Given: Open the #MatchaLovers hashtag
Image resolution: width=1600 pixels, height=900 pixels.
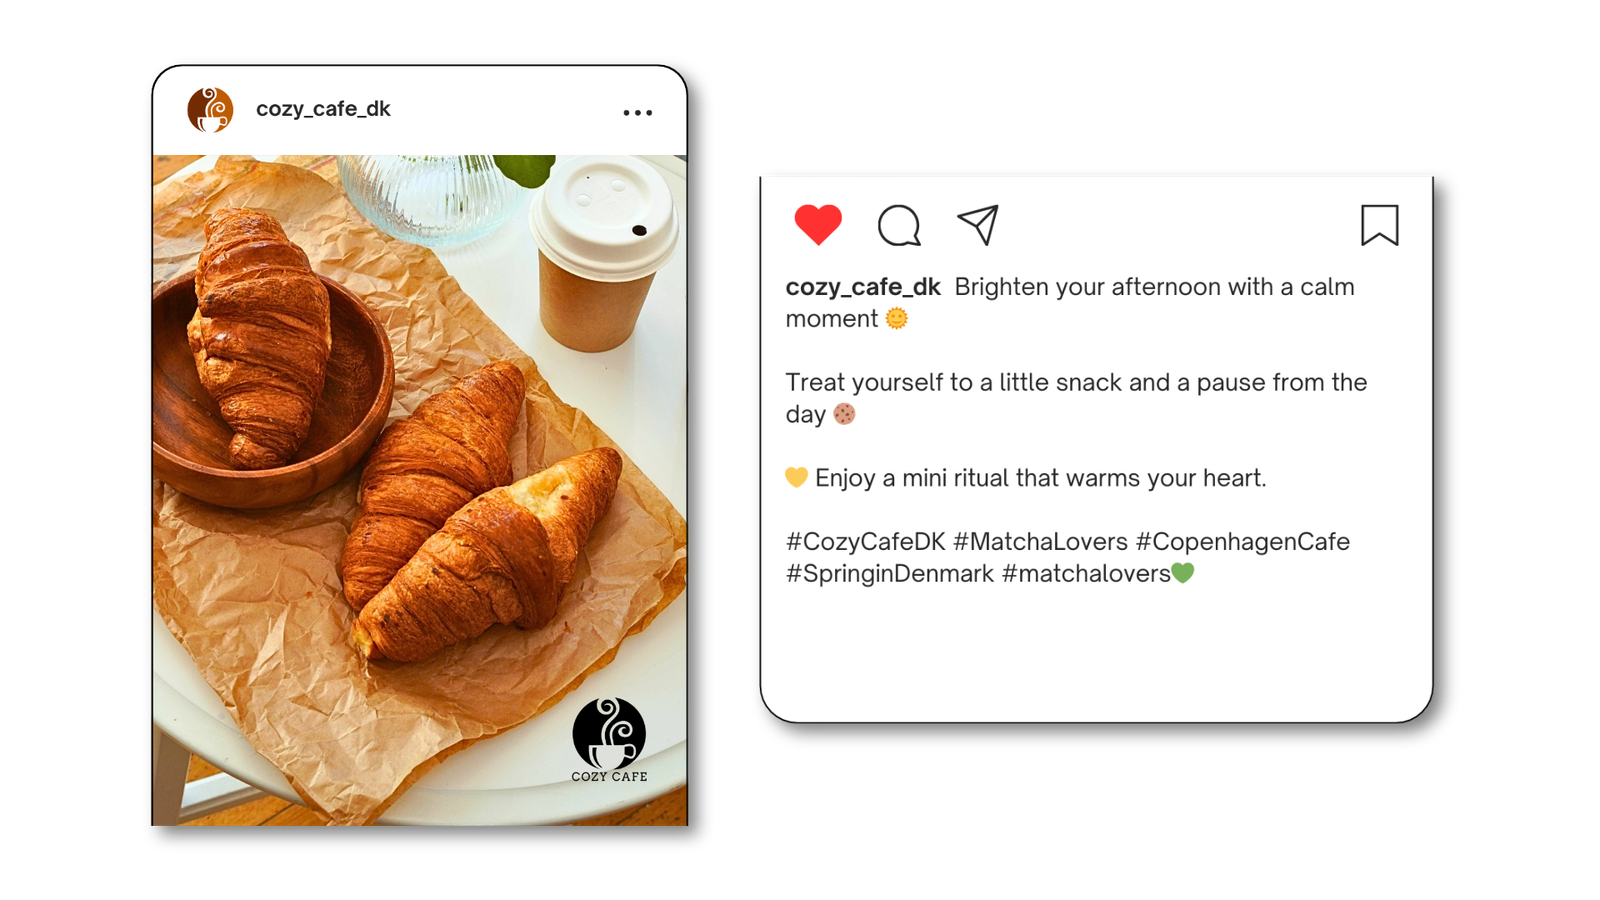Looking at the screenshot, I should 1040,541.
